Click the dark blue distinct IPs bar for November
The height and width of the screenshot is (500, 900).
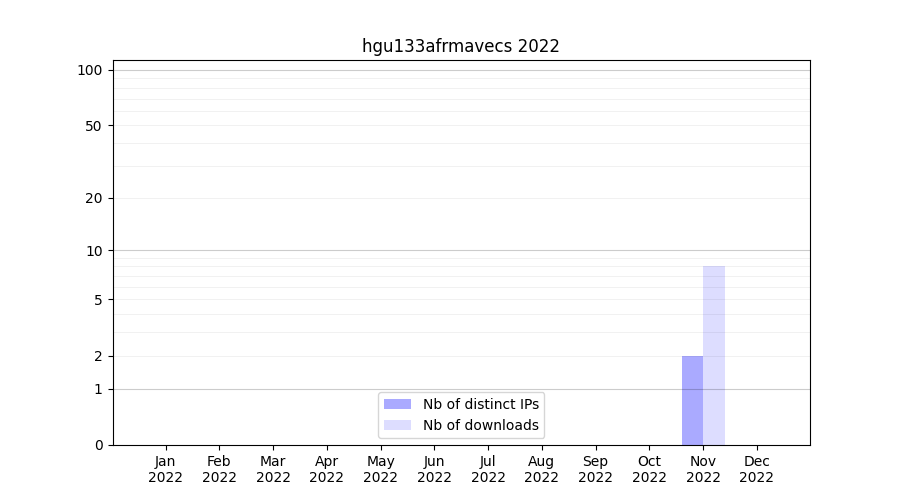[692, 400]
